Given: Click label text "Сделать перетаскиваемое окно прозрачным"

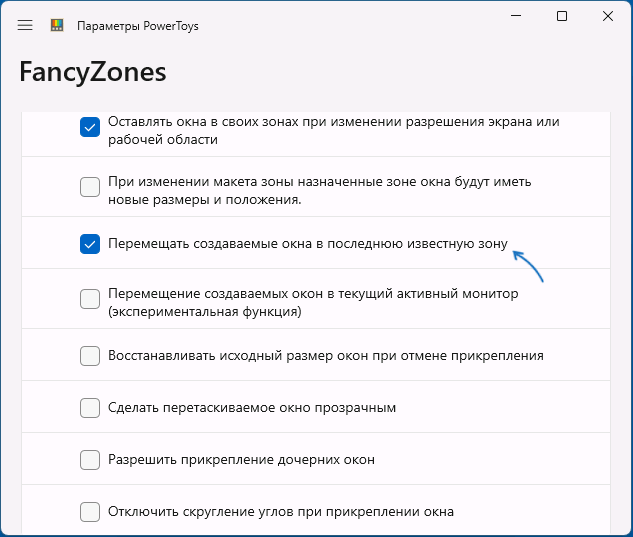Looking at the screenshot, I should pos(253,408).
